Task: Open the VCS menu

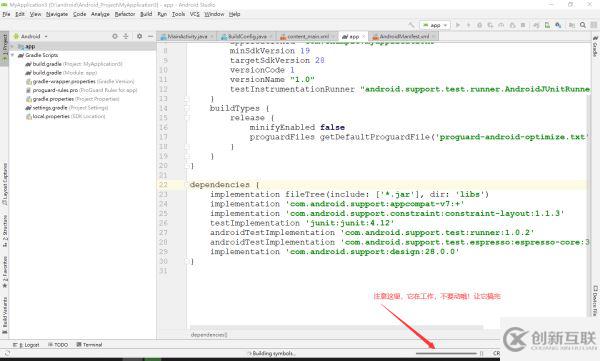Action: click(x=195, y=14)
